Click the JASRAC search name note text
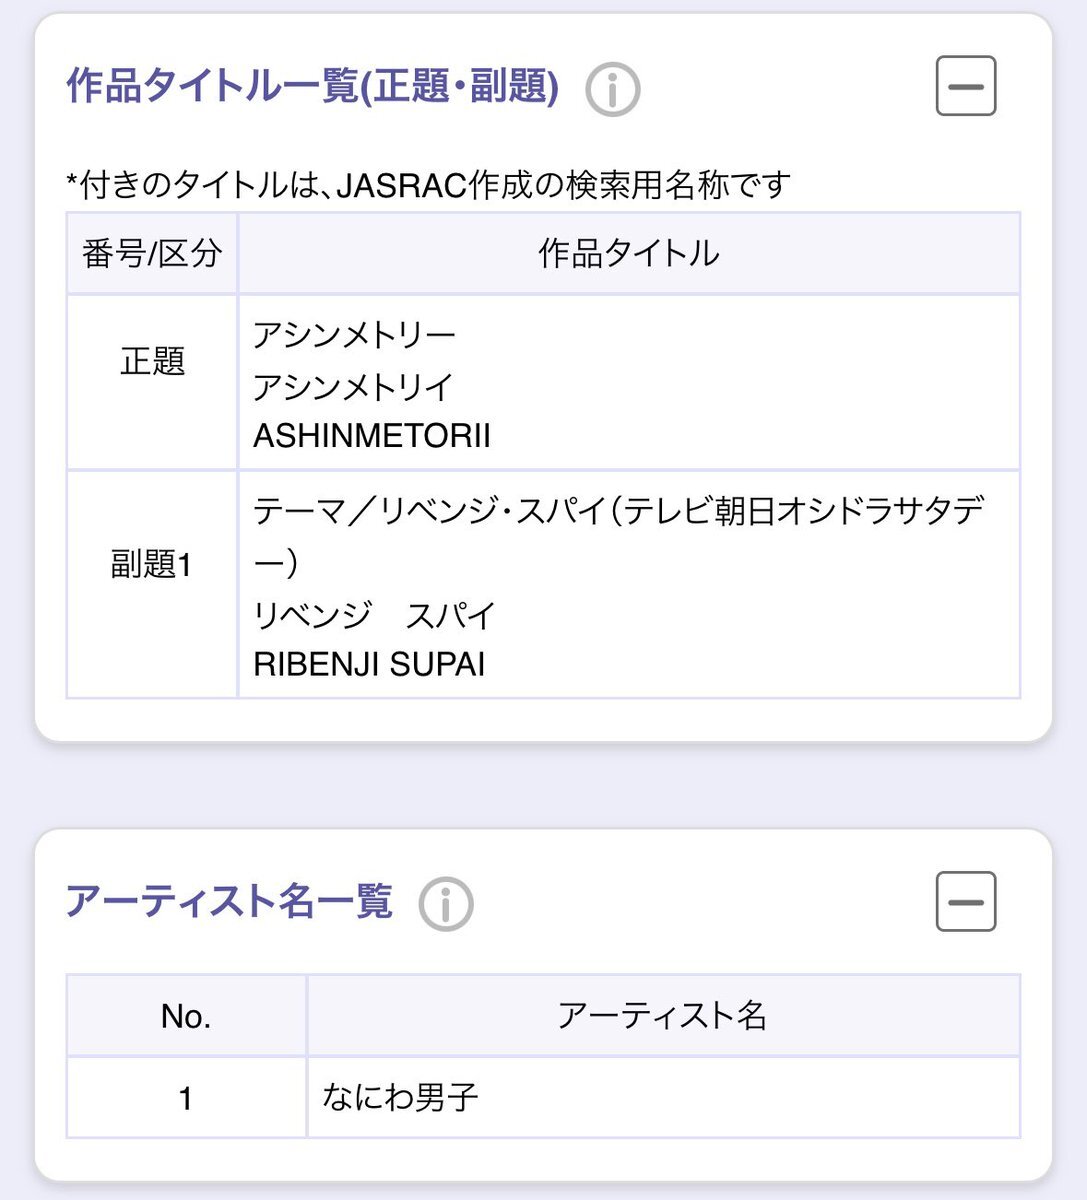This screenshot has height=1200, width=1087. pyautogui.click(x=429, y=185)
